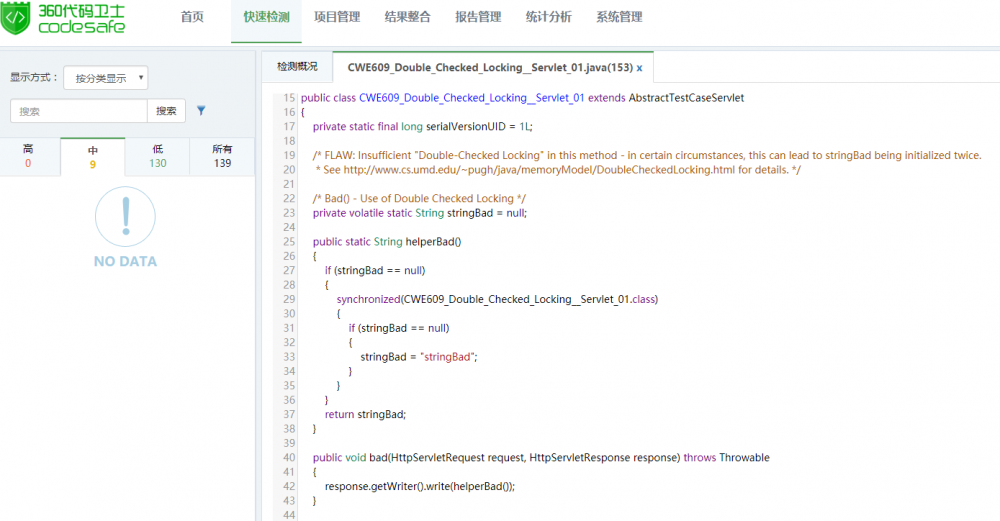Click the 360 codesafe shield logo
Screen dimensions: 1000x521
[x=15, y=17]
